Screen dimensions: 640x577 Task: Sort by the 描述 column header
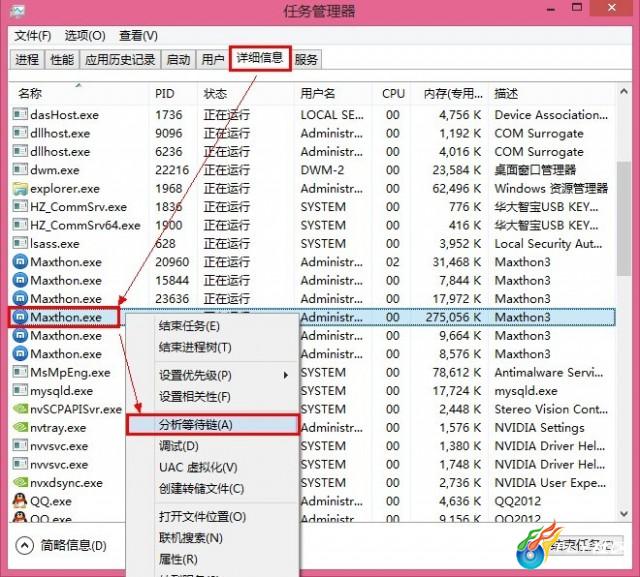(x=552, y=94)
